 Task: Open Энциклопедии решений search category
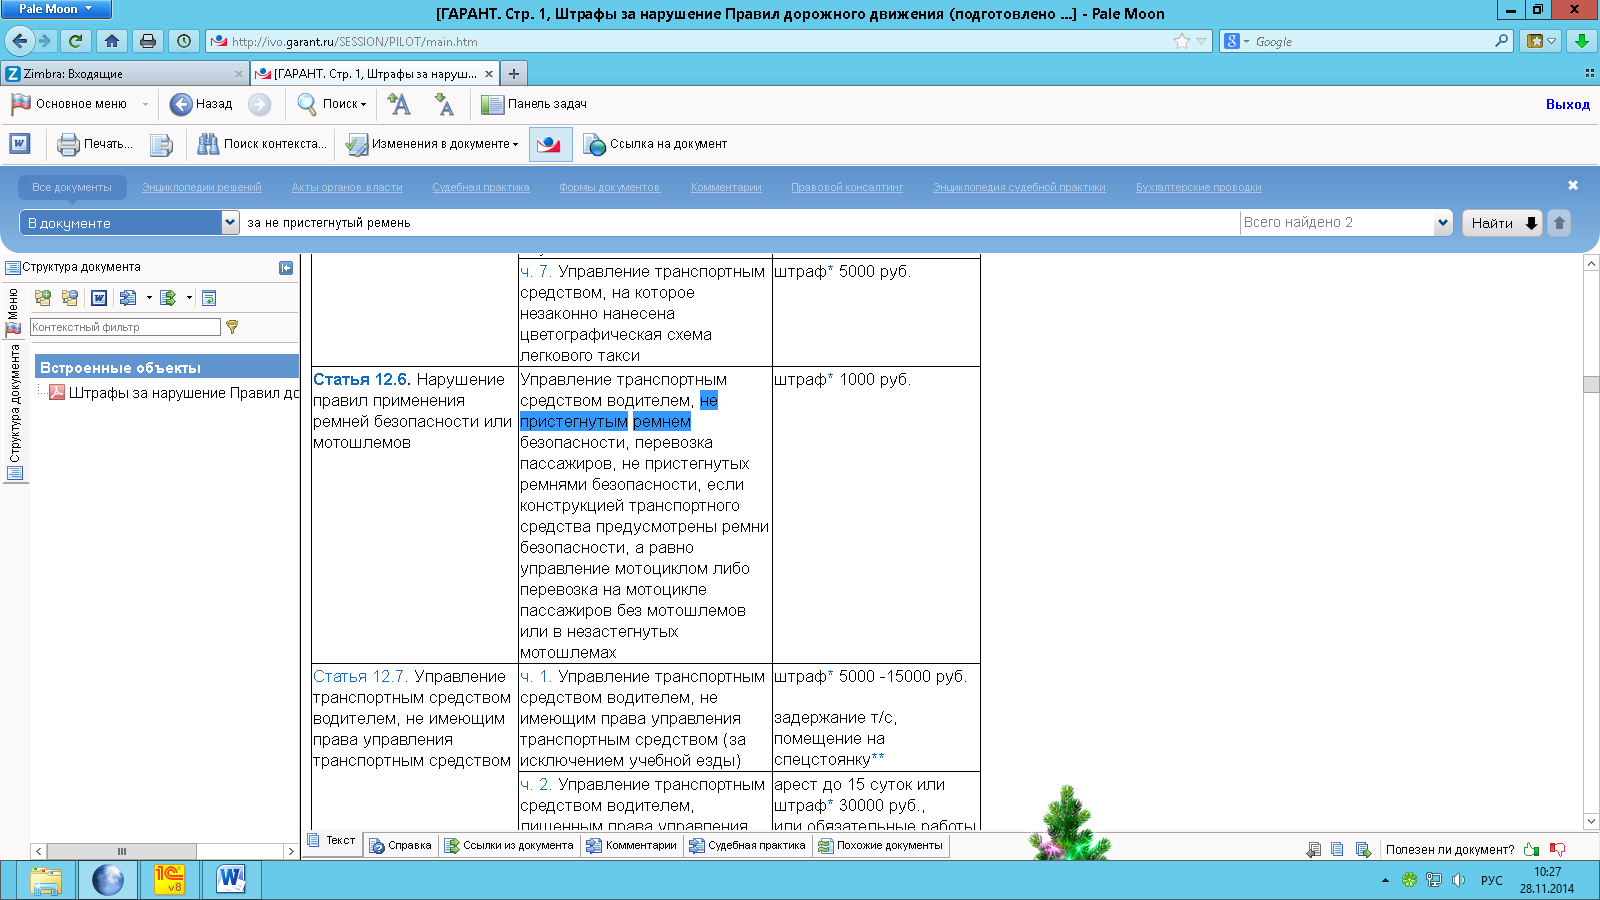click(x=202, y=187)
